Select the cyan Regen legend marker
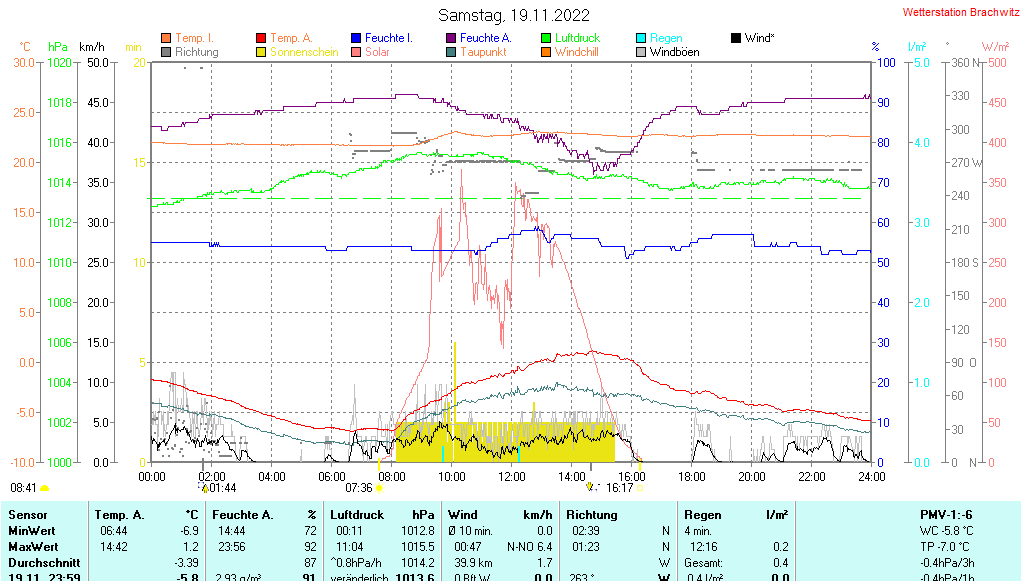Viewport: 1021px width, 581px height. pyautogui.click(x=641, y=38)
